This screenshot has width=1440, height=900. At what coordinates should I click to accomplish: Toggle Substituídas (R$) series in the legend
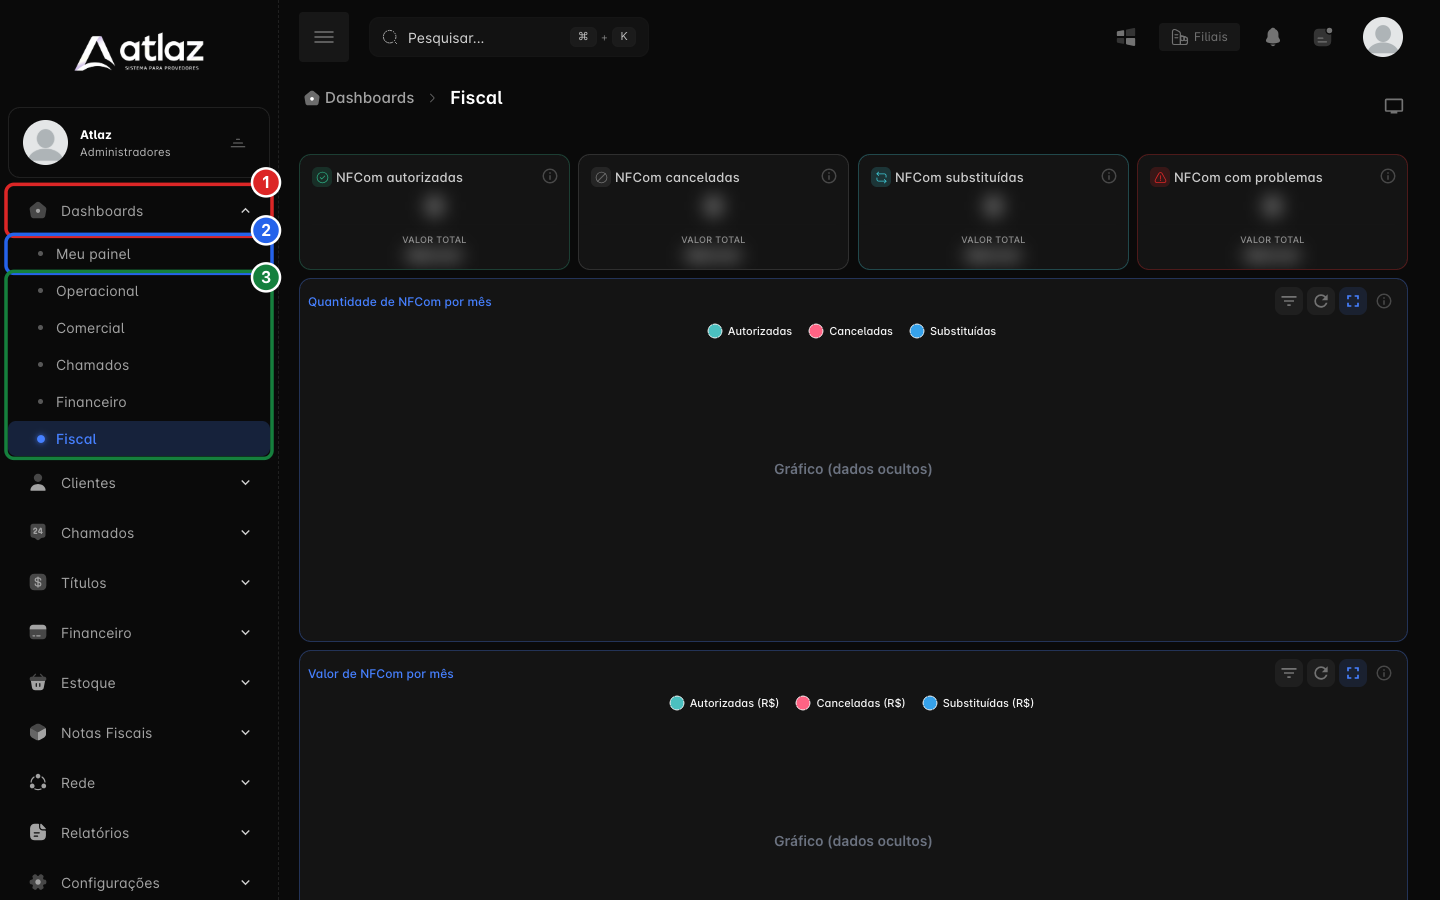[978, 703]
